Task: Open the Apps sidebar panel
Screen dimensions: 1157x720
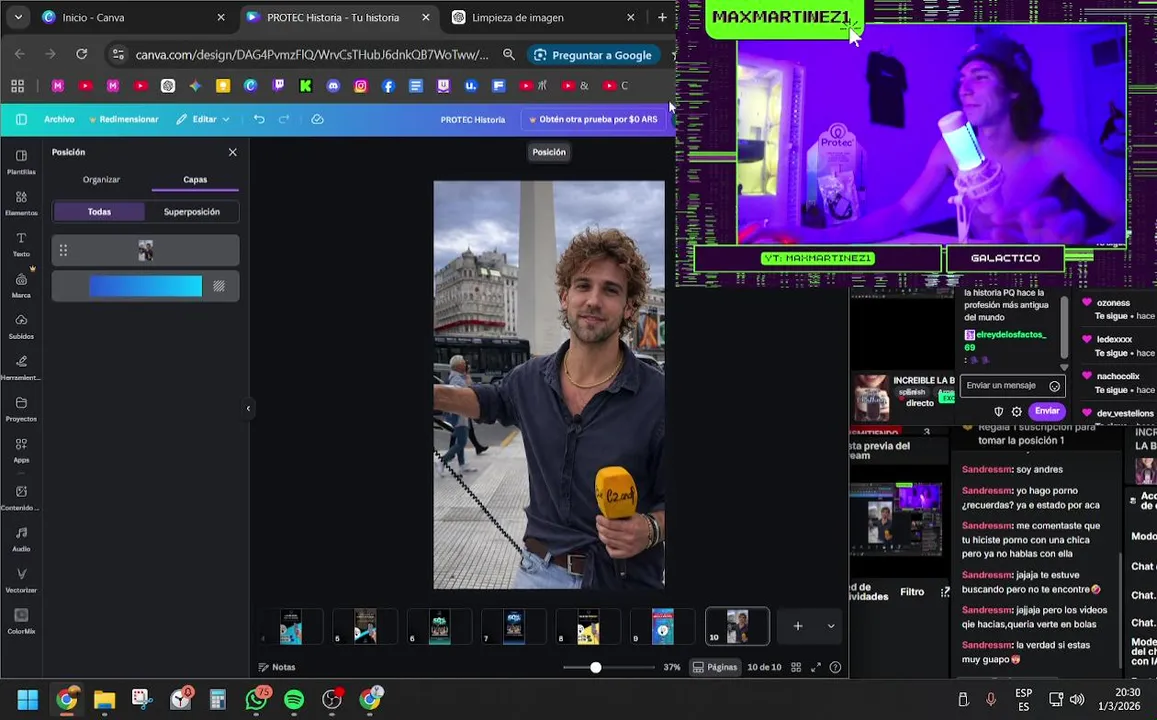Action: point(21,450)
